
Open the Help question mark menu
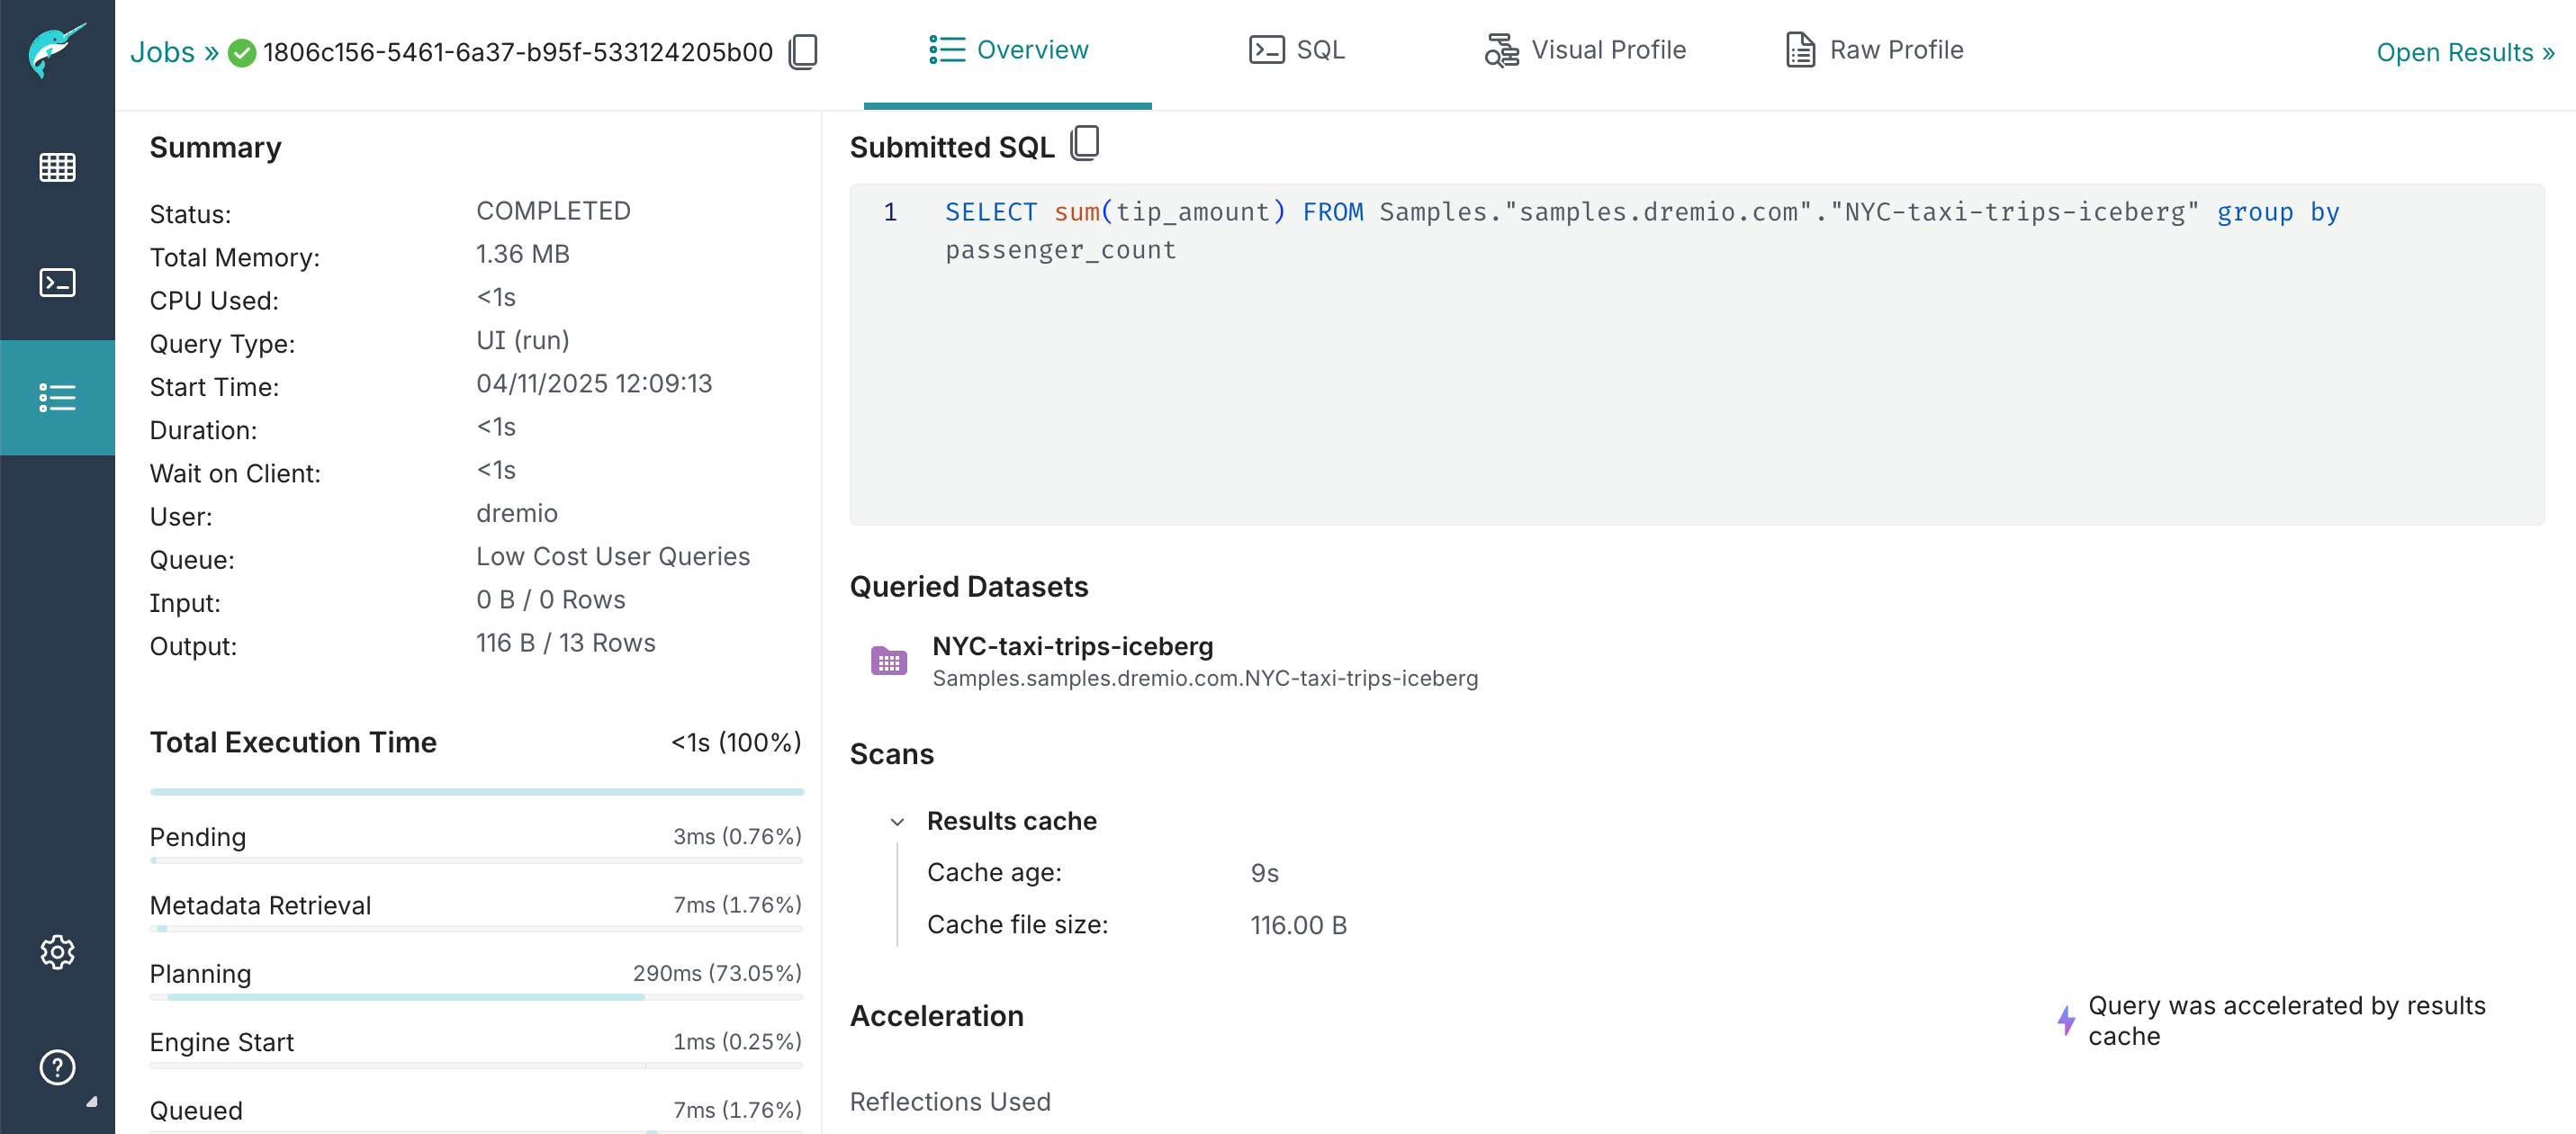[57, 1067]
